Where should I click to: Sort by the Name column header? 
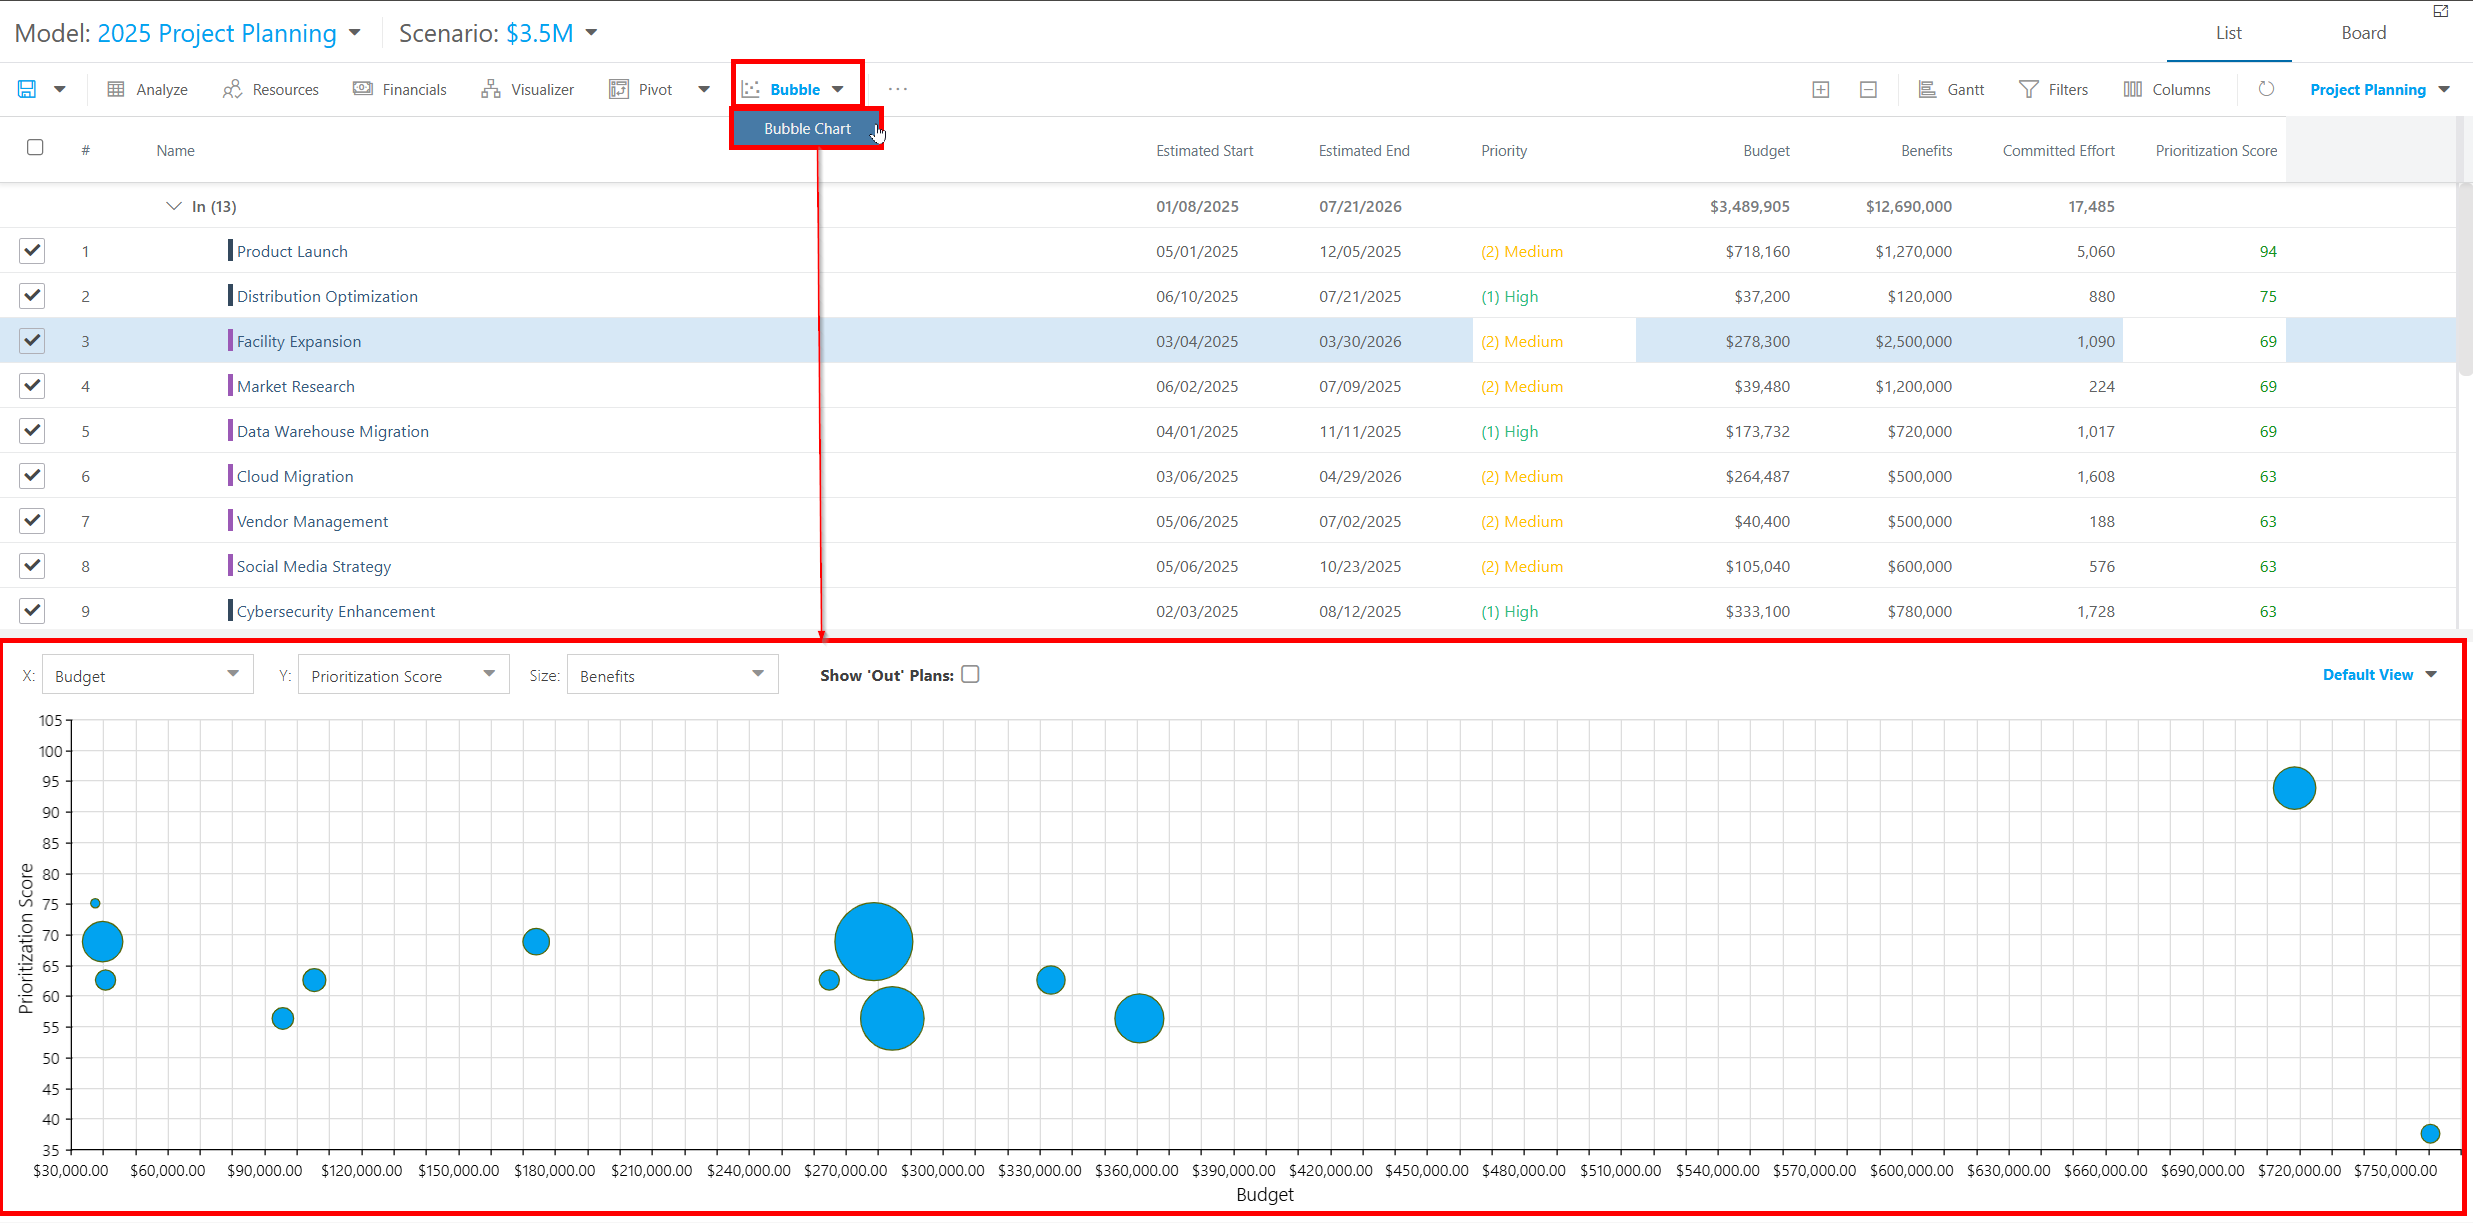click(175, 151)
